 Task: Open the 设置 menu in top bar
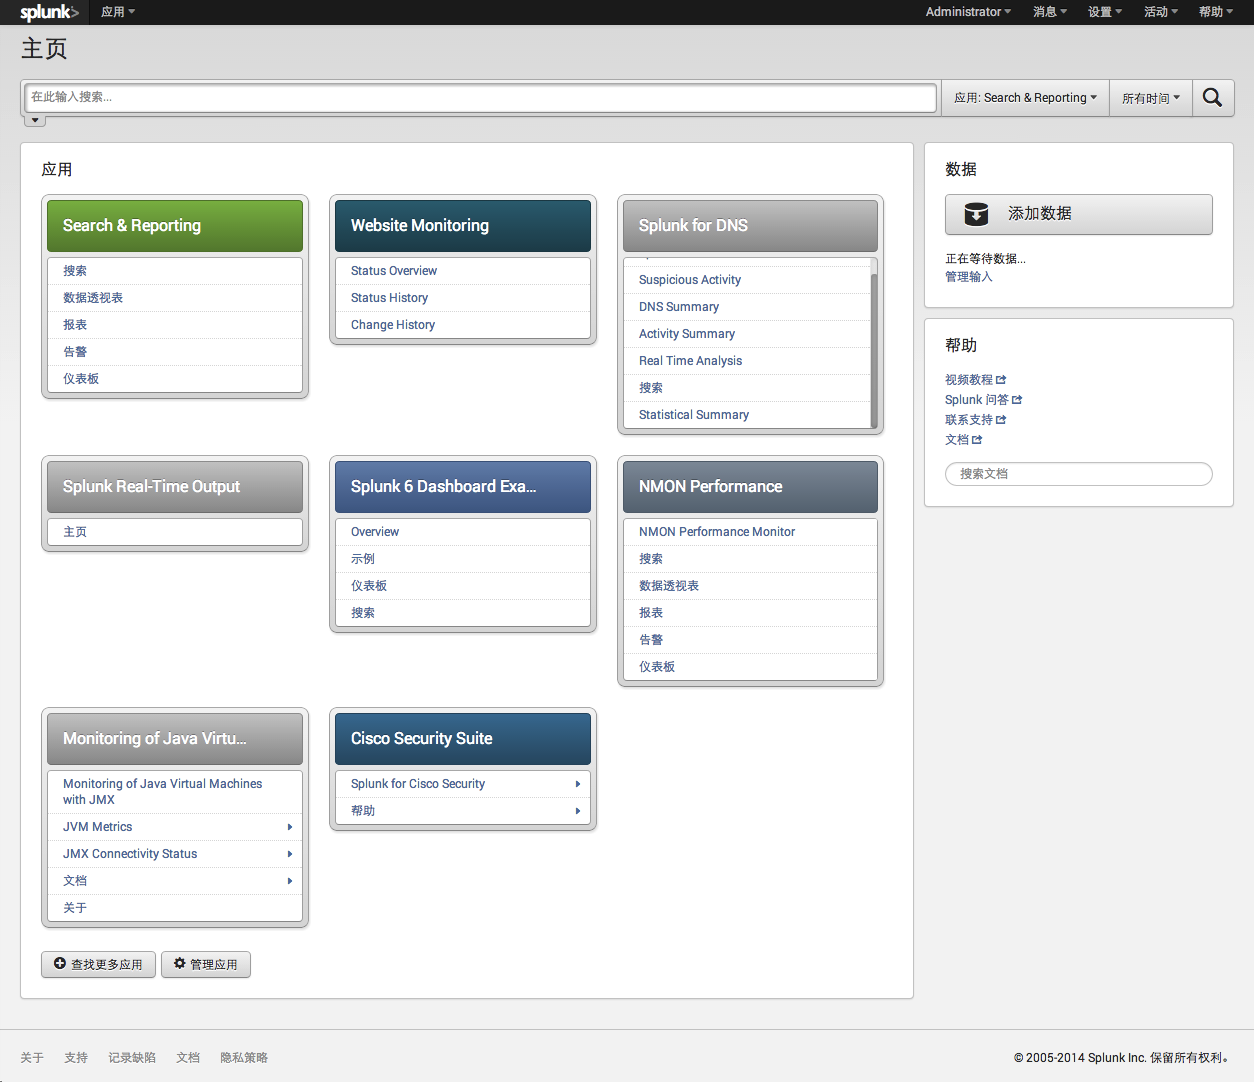[1104, 12]
